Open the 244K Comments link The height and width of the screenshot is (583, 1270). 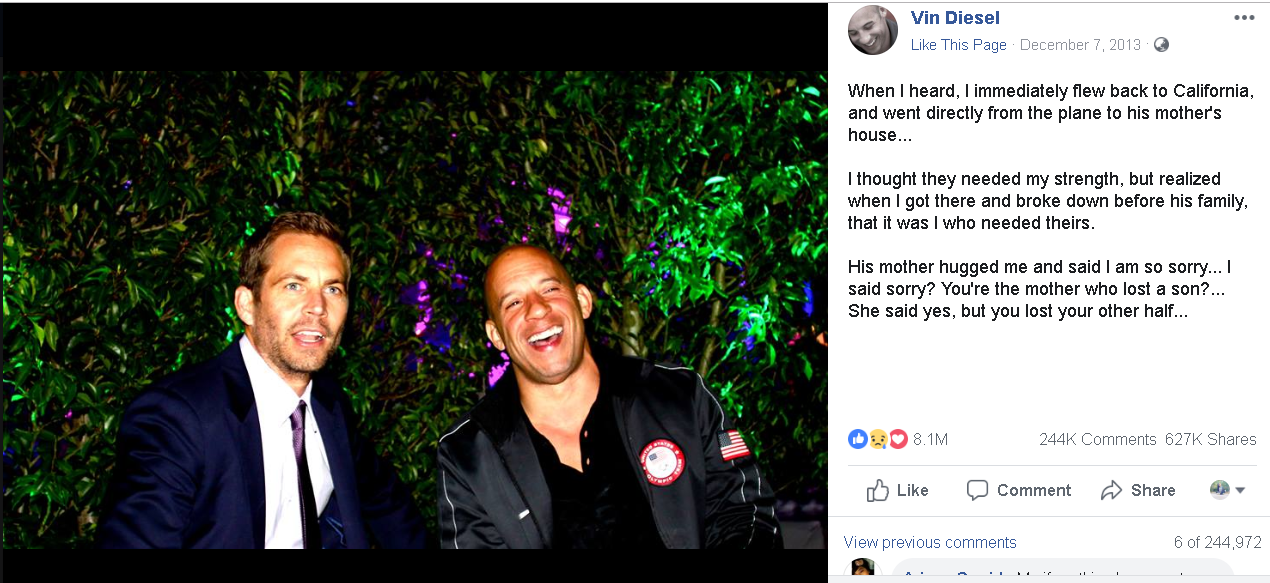point(1097,439)
